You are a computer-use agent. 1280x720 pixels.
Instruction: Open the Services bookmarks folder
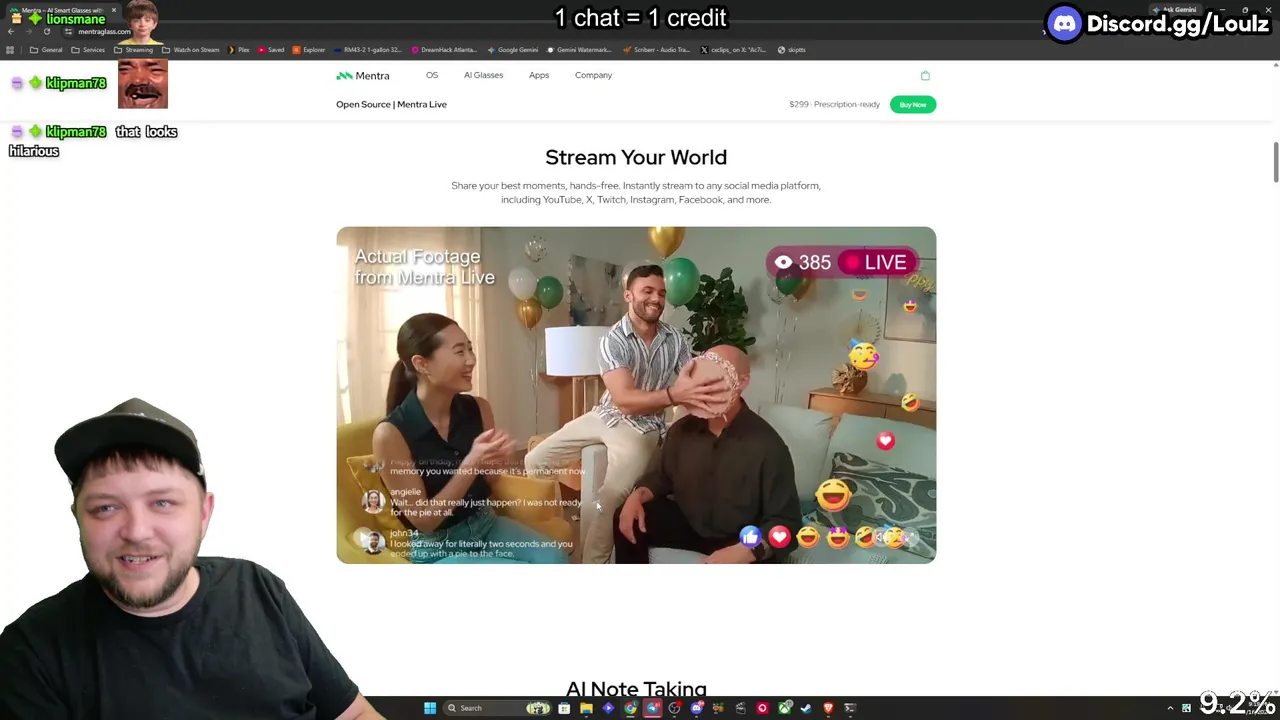tap(88, 50)
